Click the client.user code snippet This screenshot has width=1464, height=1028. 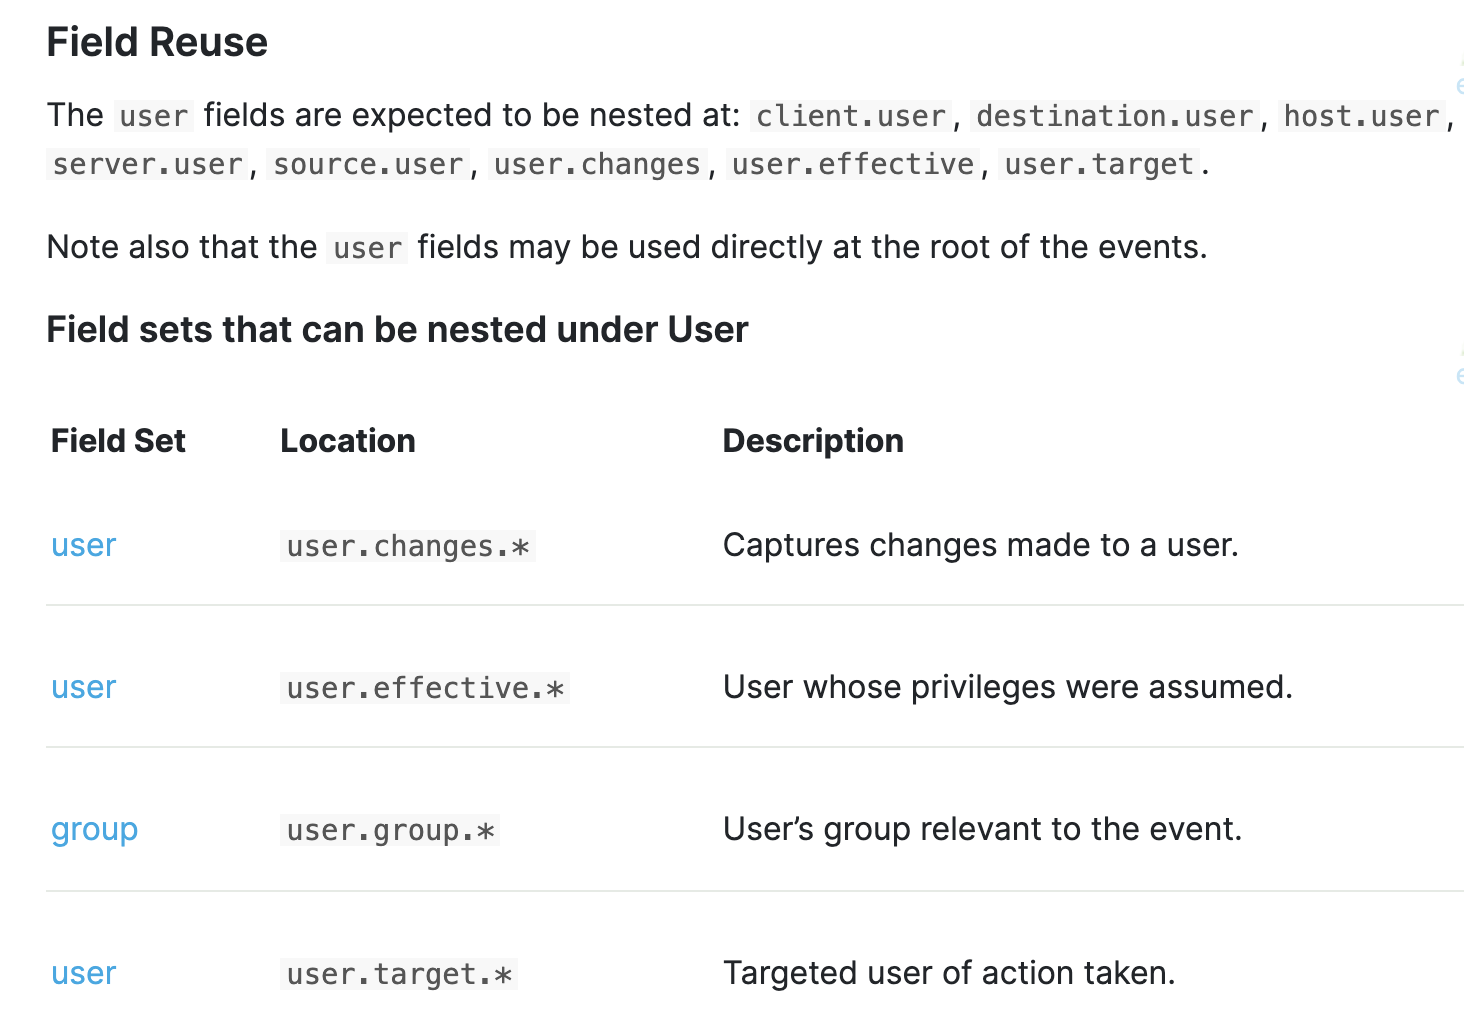point(850,116)
